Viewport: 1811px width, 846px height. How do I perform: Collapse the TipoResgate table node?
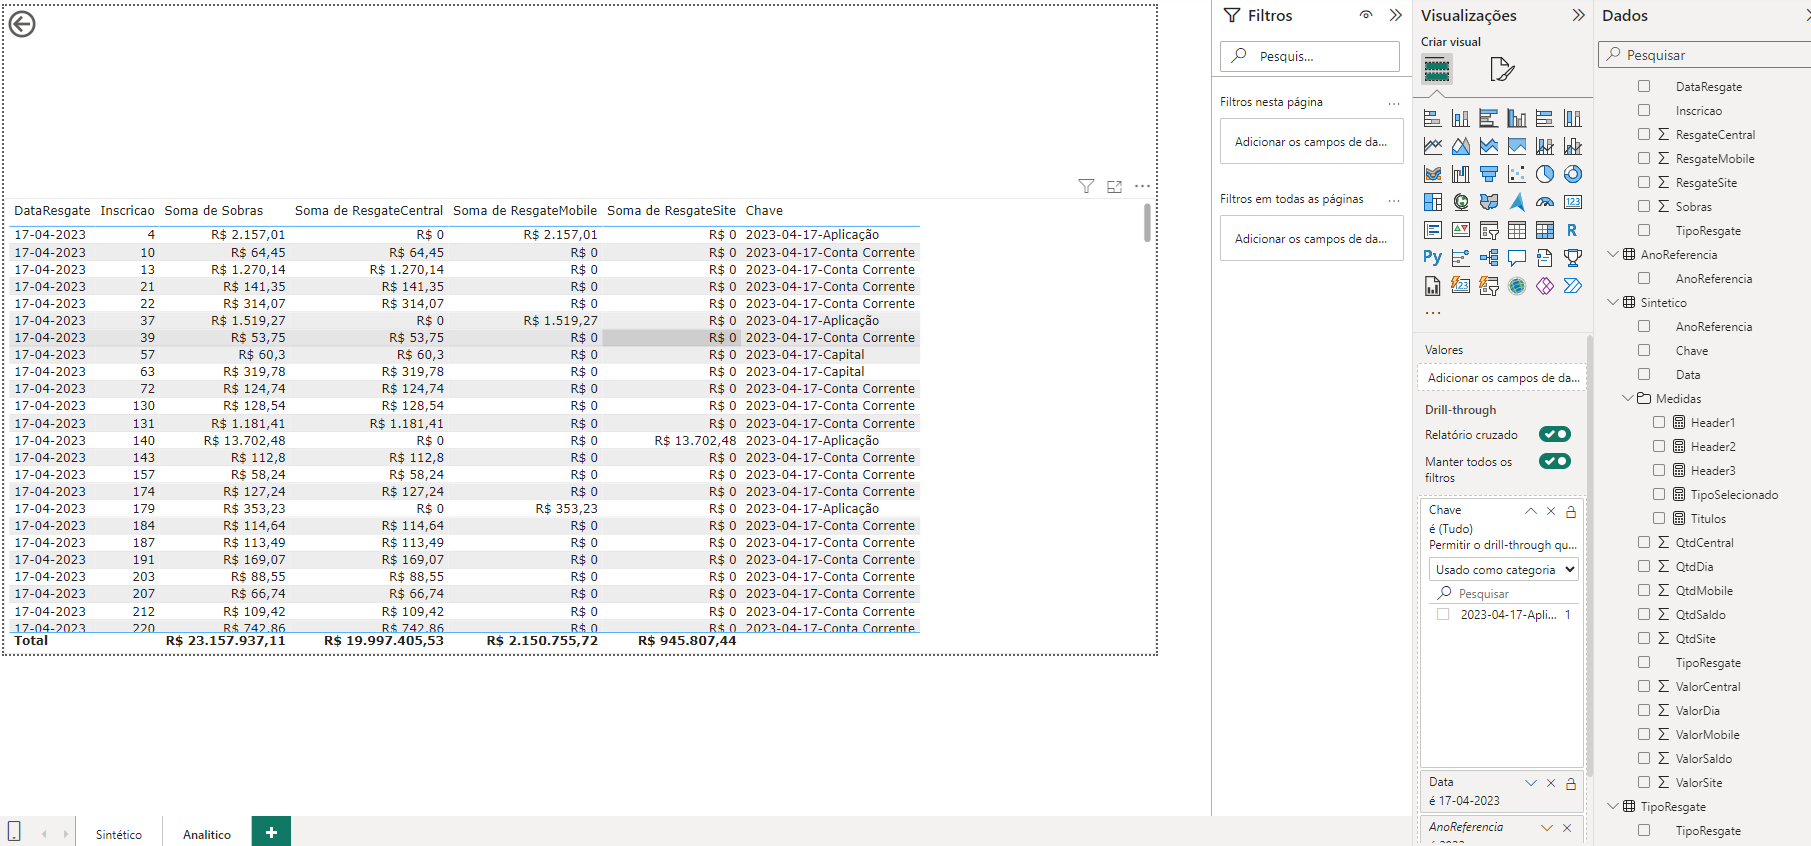coord(1613,806)
